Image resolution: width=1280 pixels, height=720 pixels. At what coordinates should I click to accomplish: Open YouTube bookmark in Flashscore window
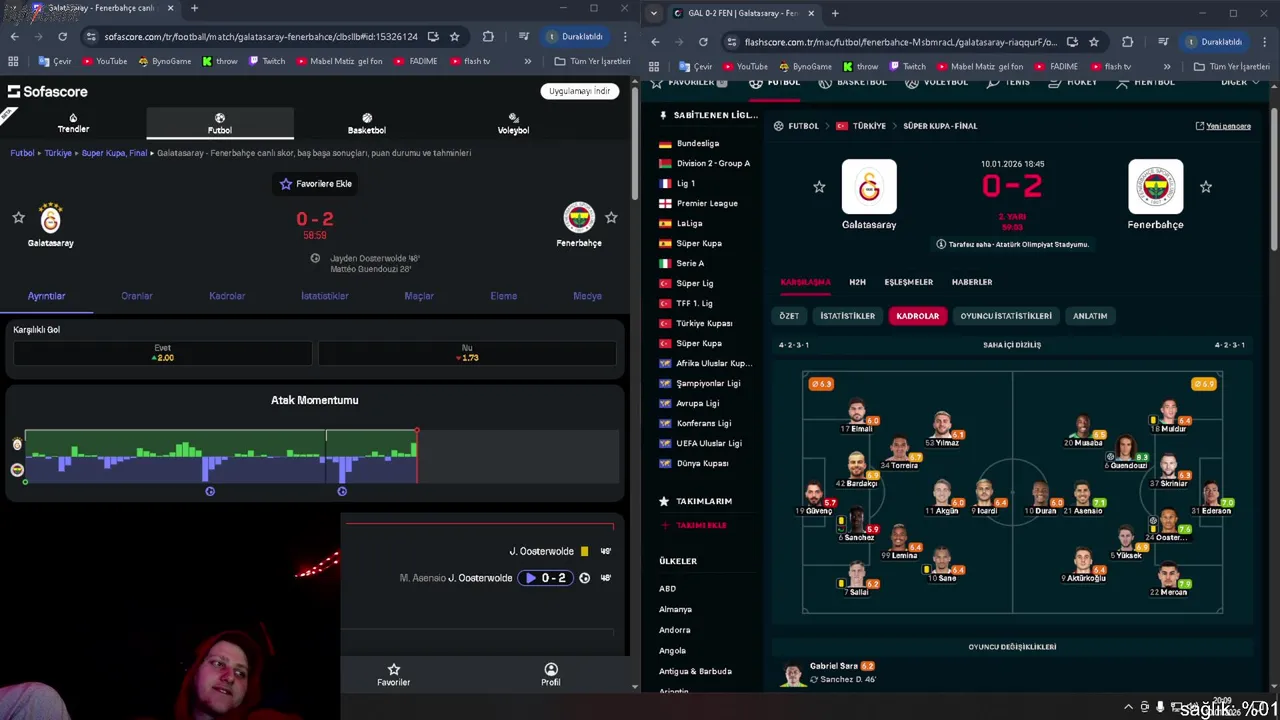tap(745, 67)
